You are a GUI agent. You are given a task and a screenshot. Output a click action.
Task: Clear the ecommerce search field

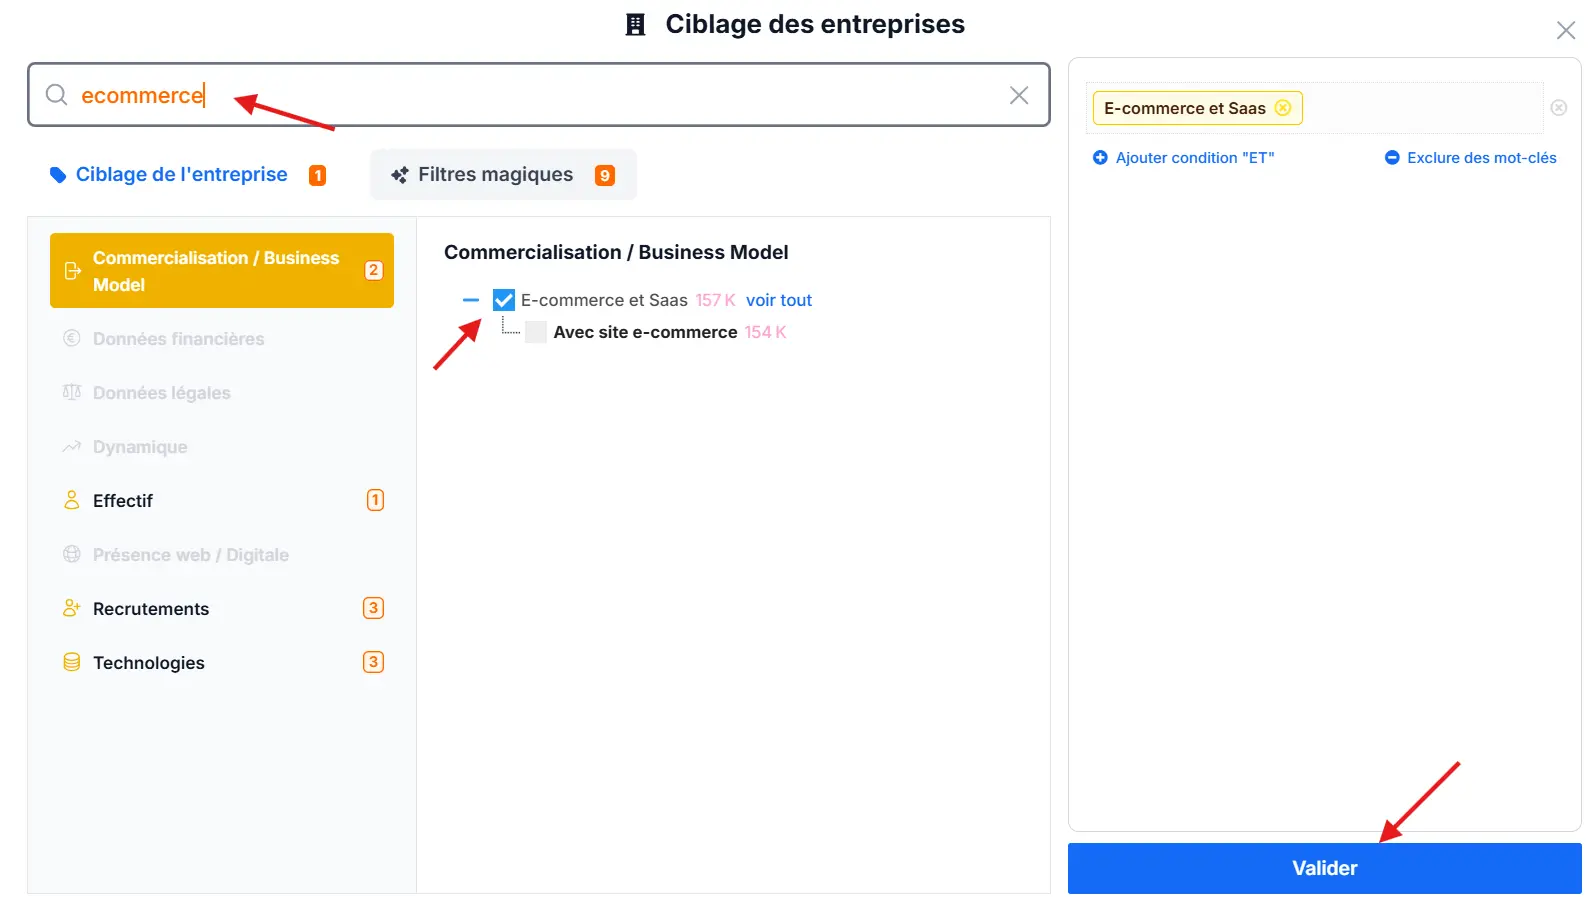click(1019, 95)
